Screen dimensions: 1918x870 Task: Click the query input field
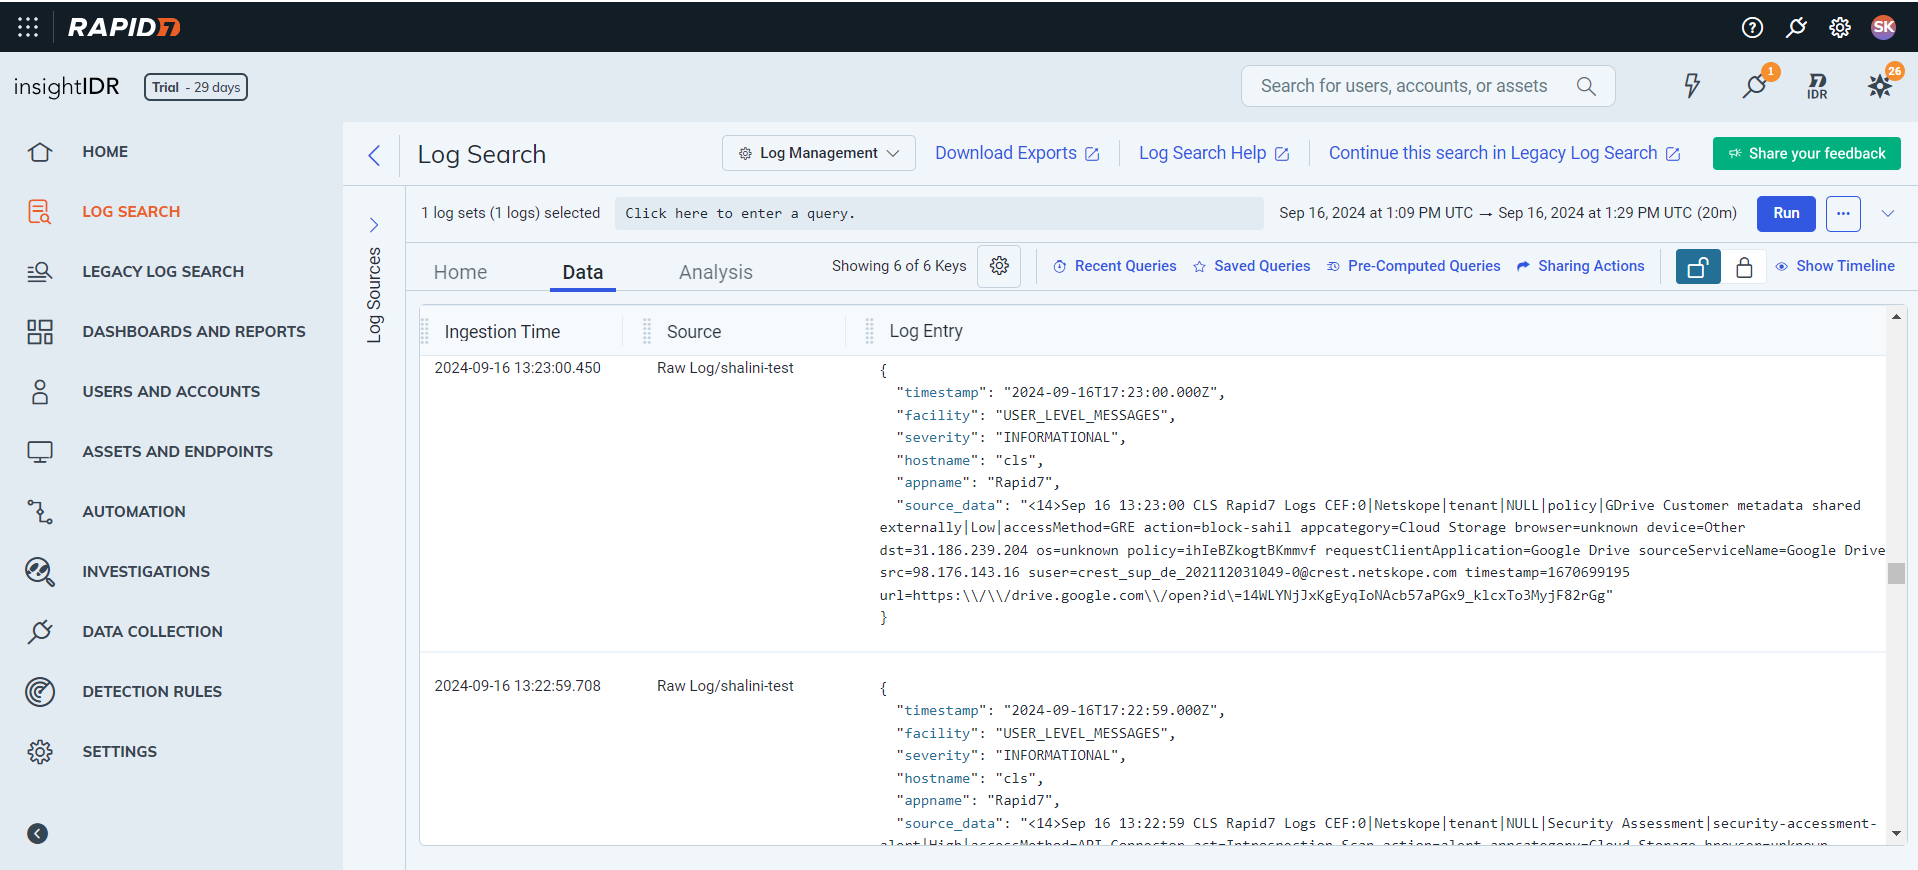(939, 213)
